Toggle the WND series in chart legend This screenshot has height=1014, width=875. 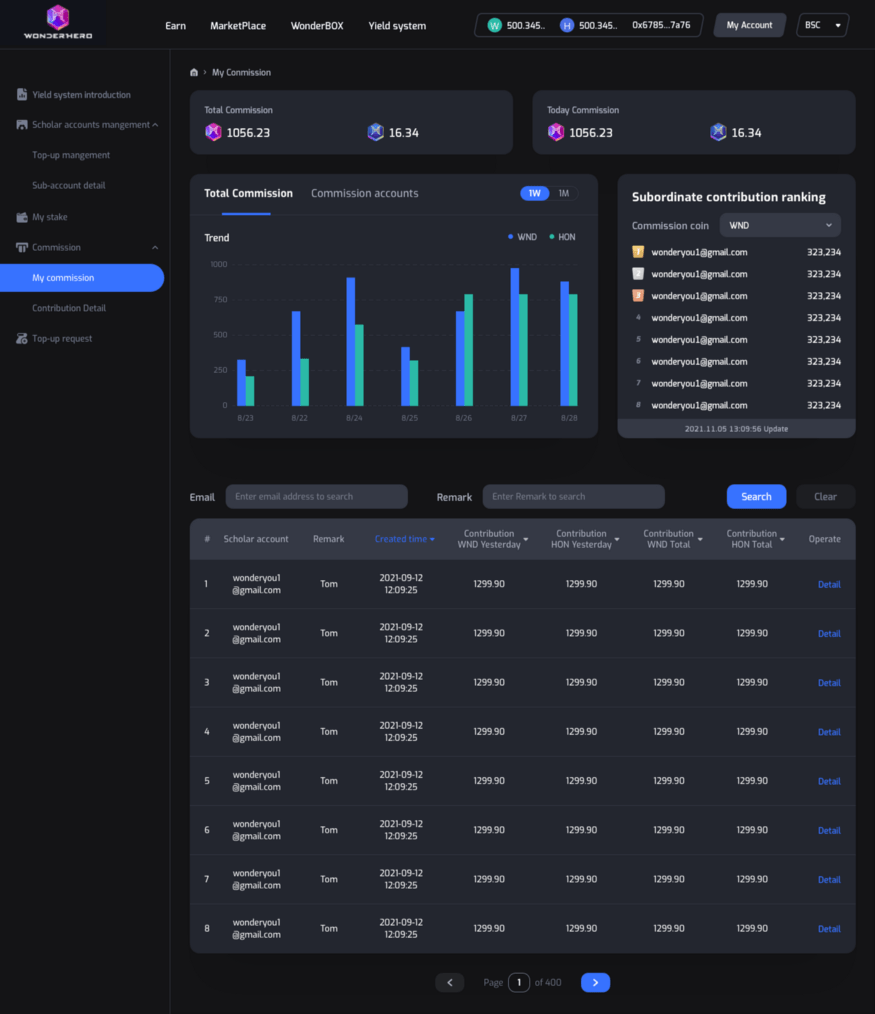coord(522,237)
